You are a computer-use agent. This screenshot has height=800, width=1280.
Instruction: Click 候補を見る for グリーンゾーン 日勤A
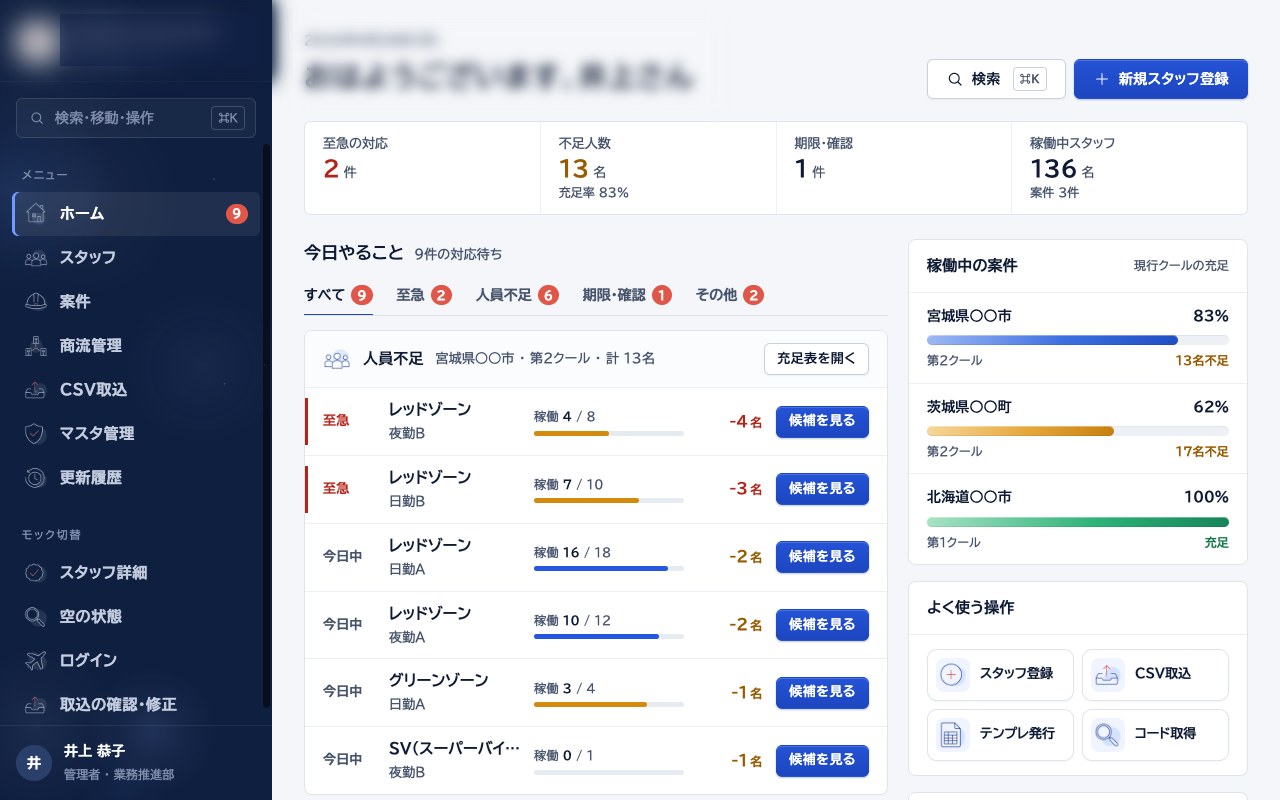coord(822,692)
